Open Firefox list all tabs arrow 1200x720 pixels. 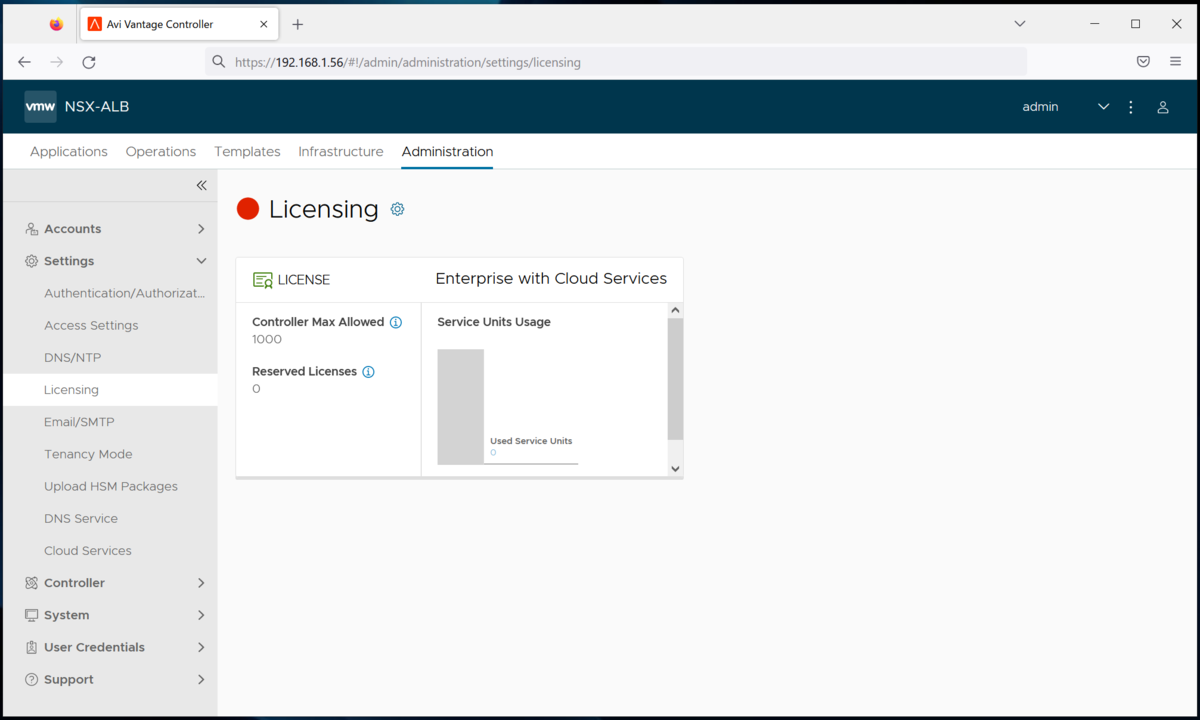1020,24
